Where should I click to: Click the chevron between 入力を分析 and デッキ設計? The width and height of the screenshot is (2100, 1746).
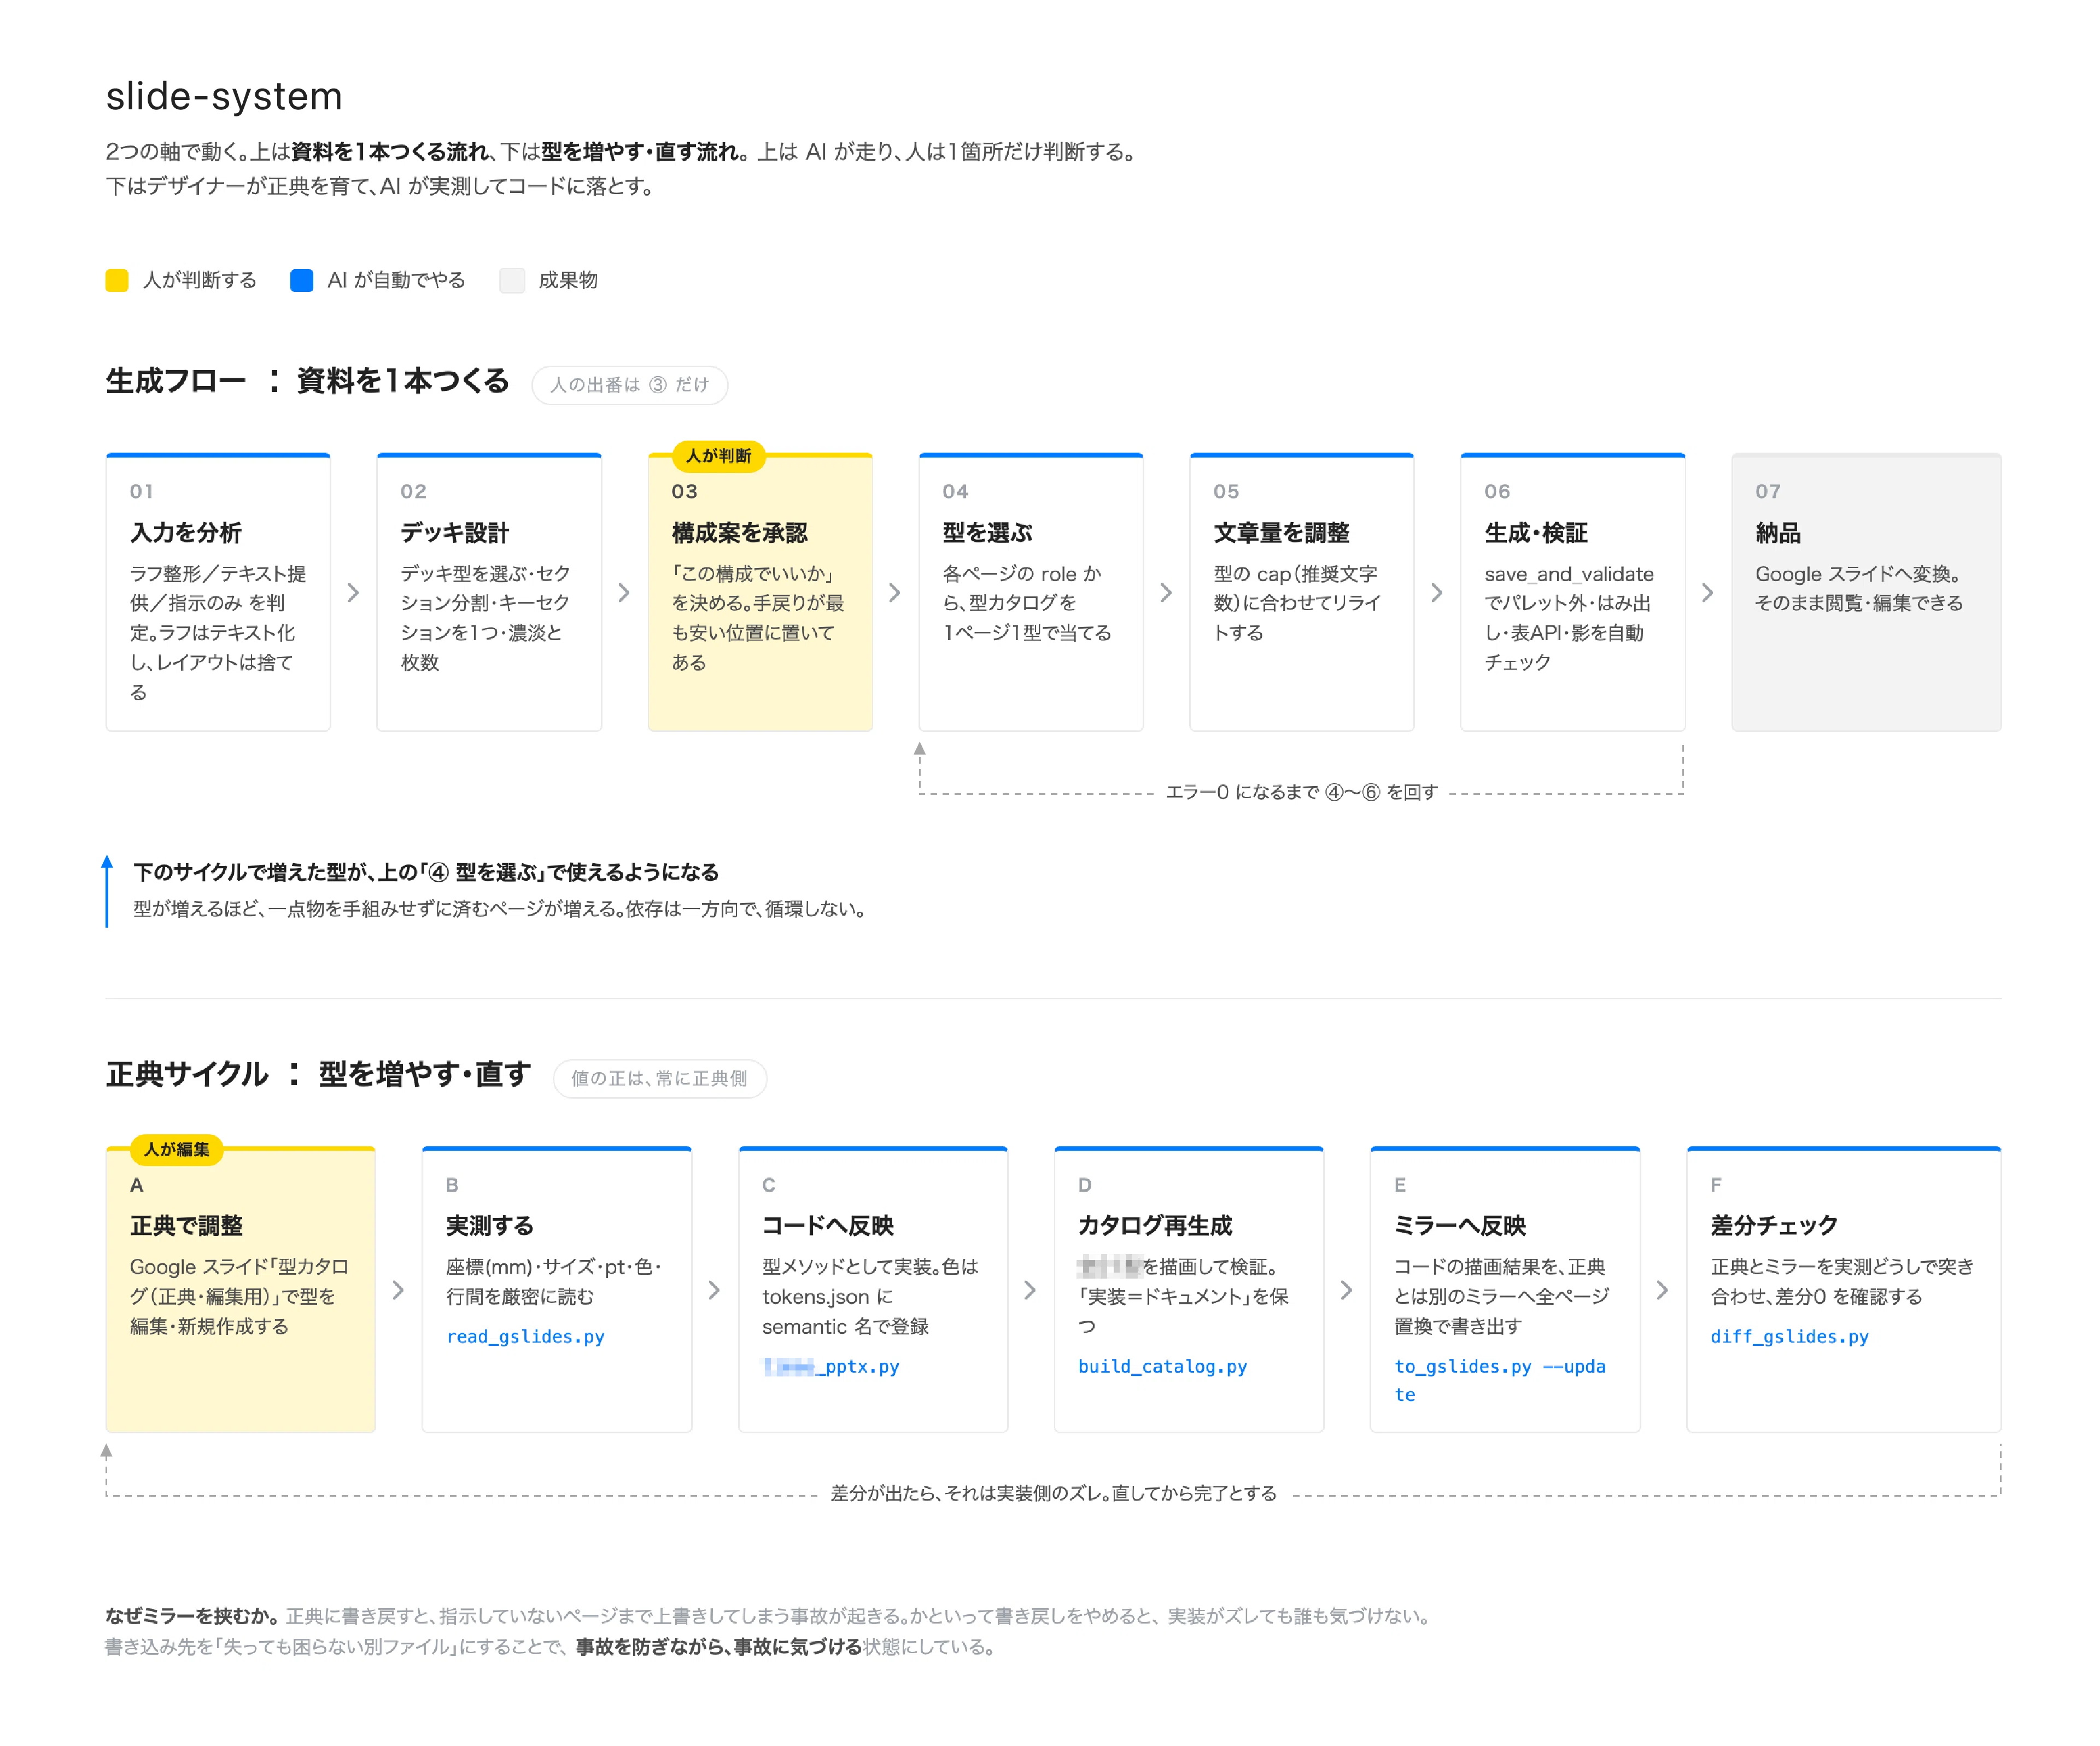[353, 593]
